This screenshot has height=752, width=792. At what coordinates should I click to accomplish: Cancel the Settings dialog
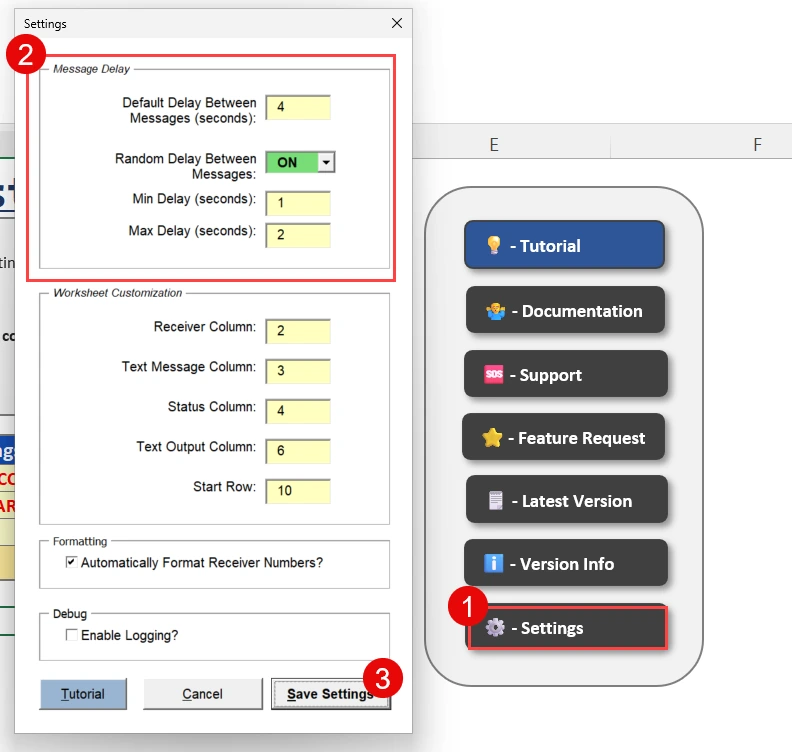pos(203,694)
